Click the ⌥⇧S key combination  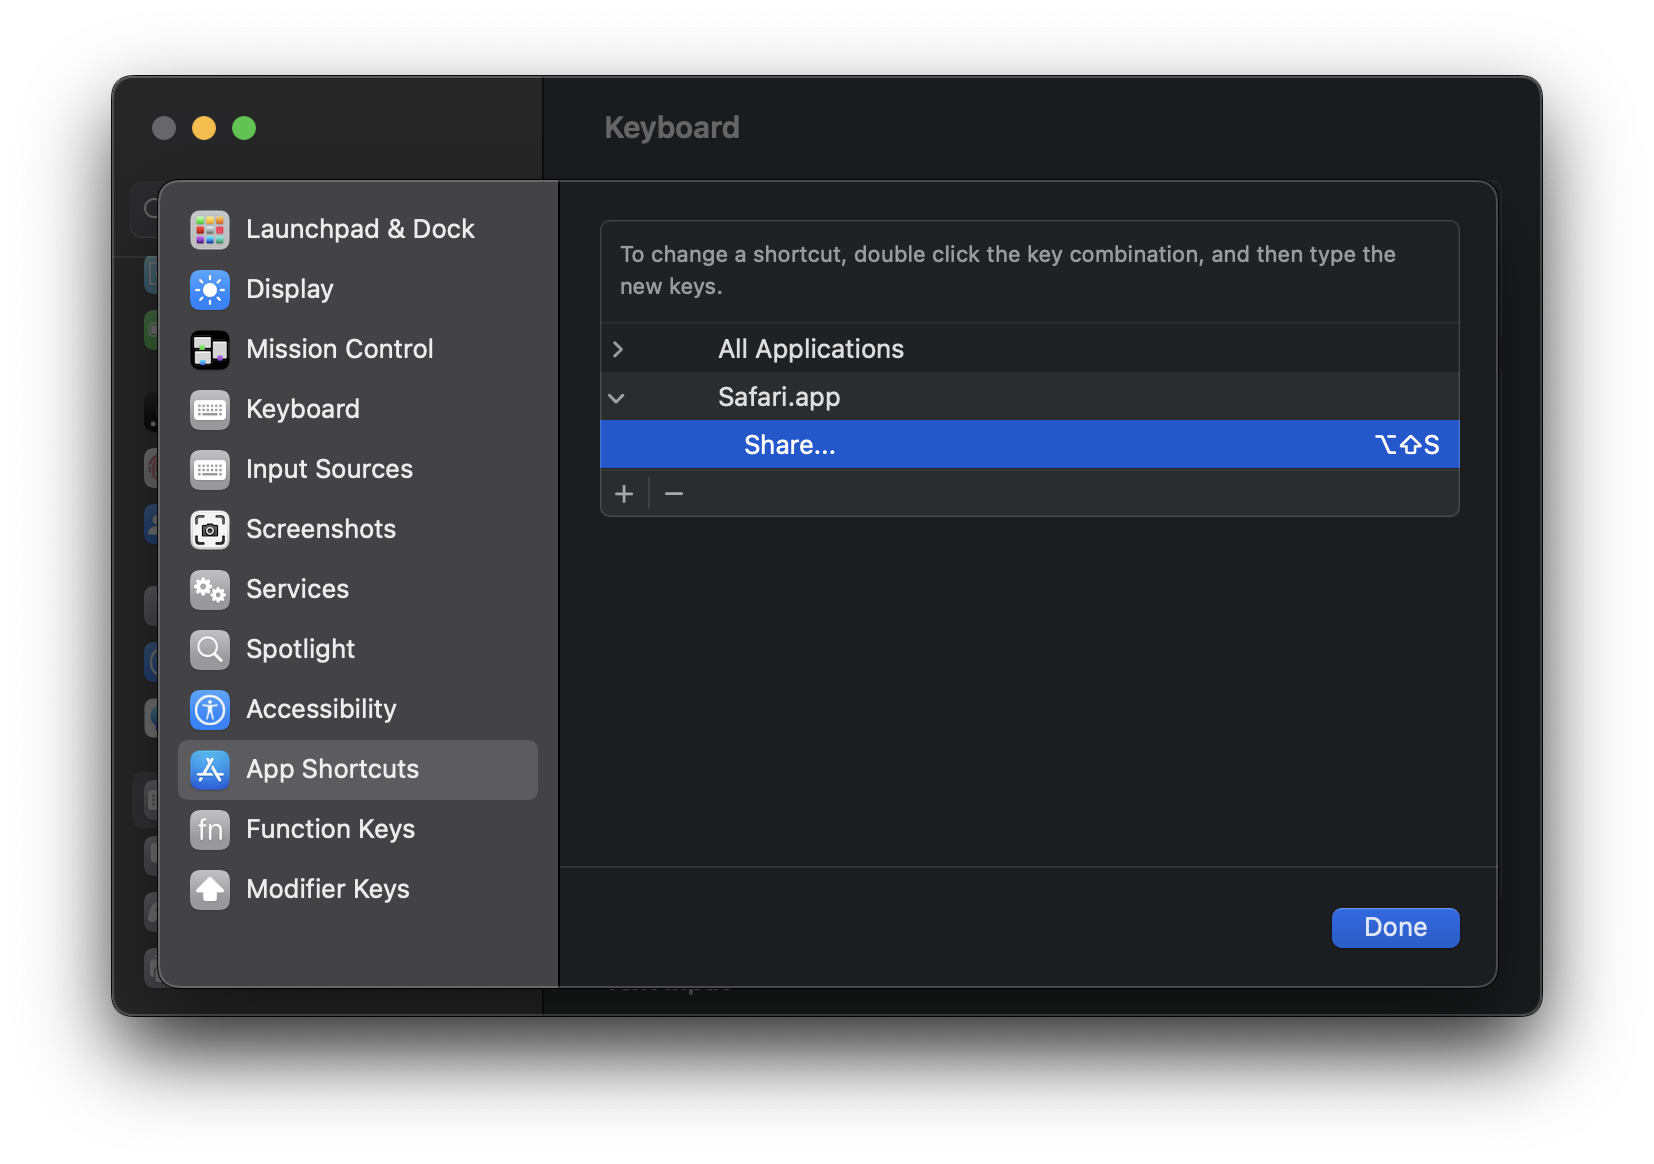tap(1407, 445)
